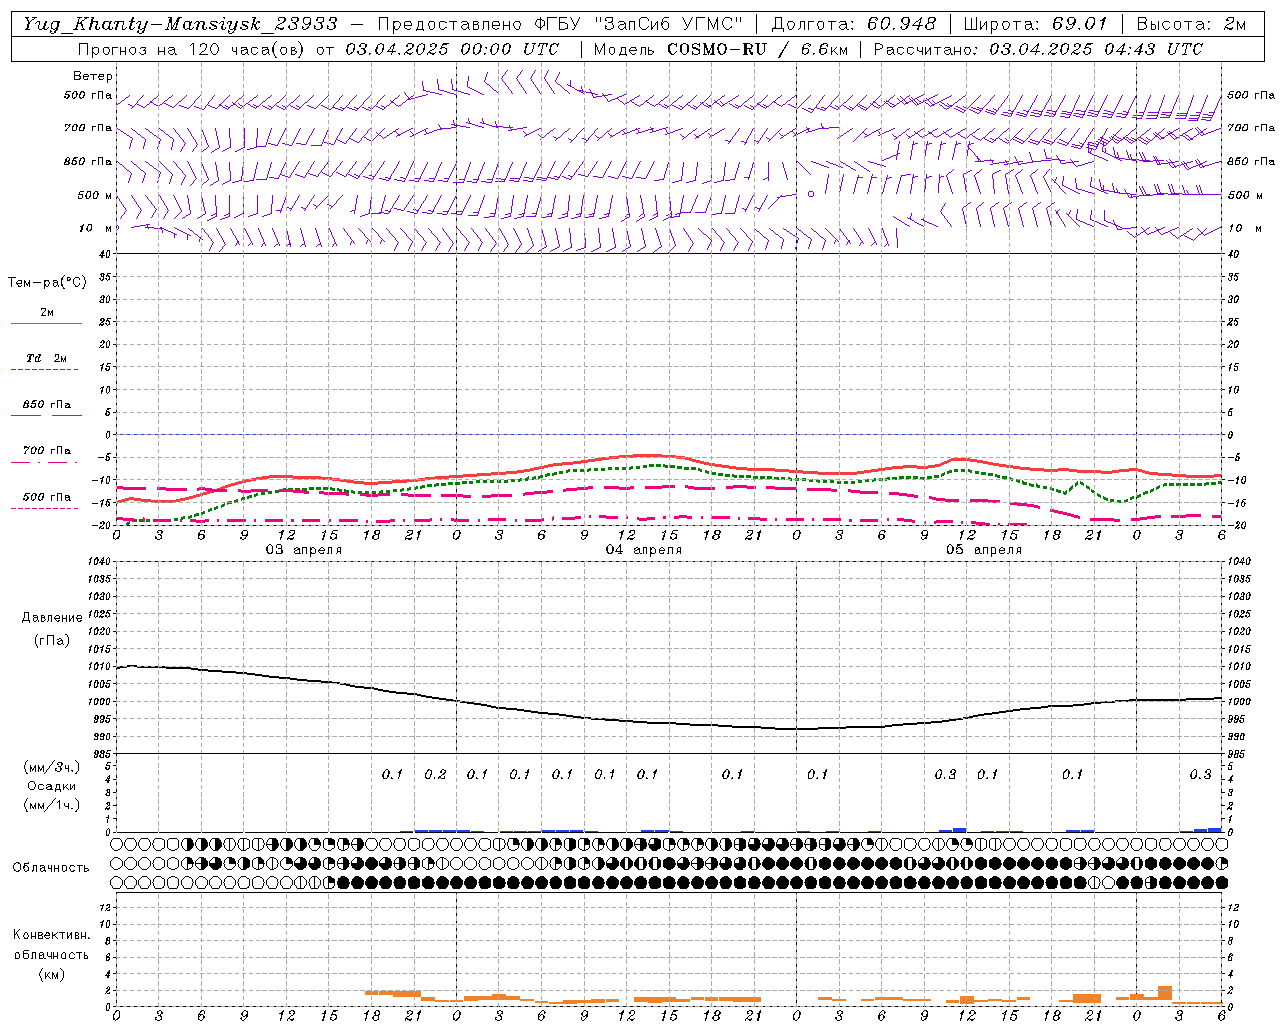The height and width of the screenshot is (1024, 1280).
Task: Click the 10 м wind level label at left
Action: (96, 229)
